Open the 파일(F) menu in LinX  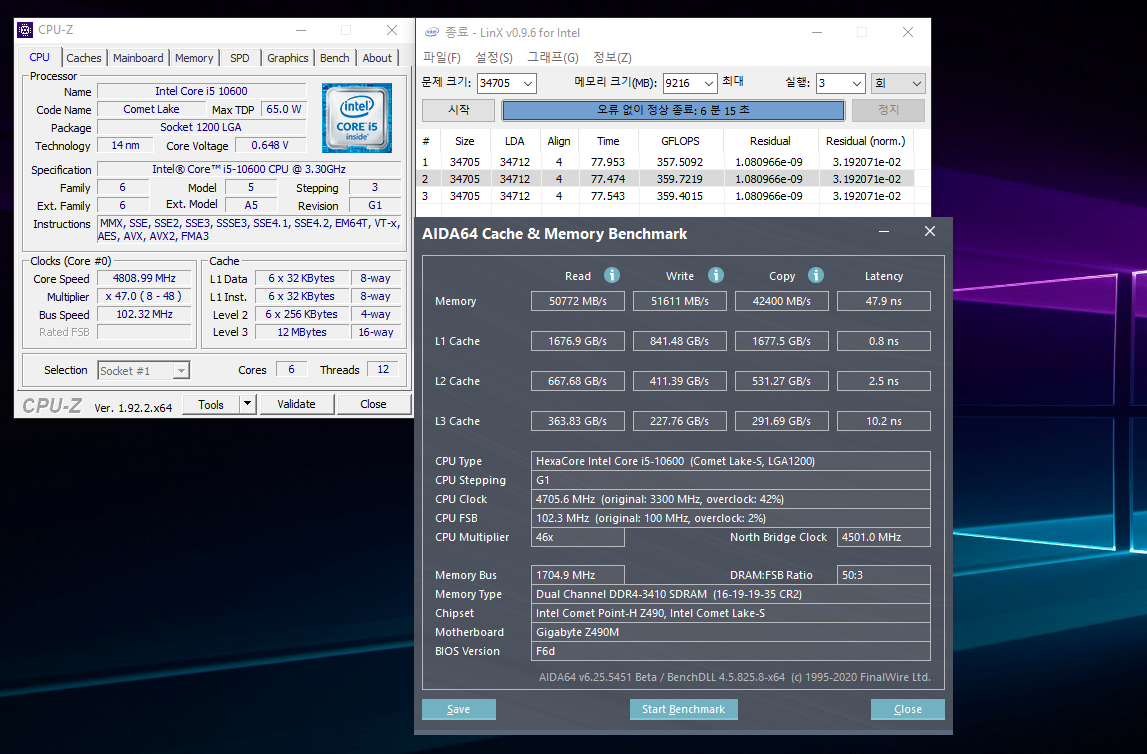tap(442, 57)
